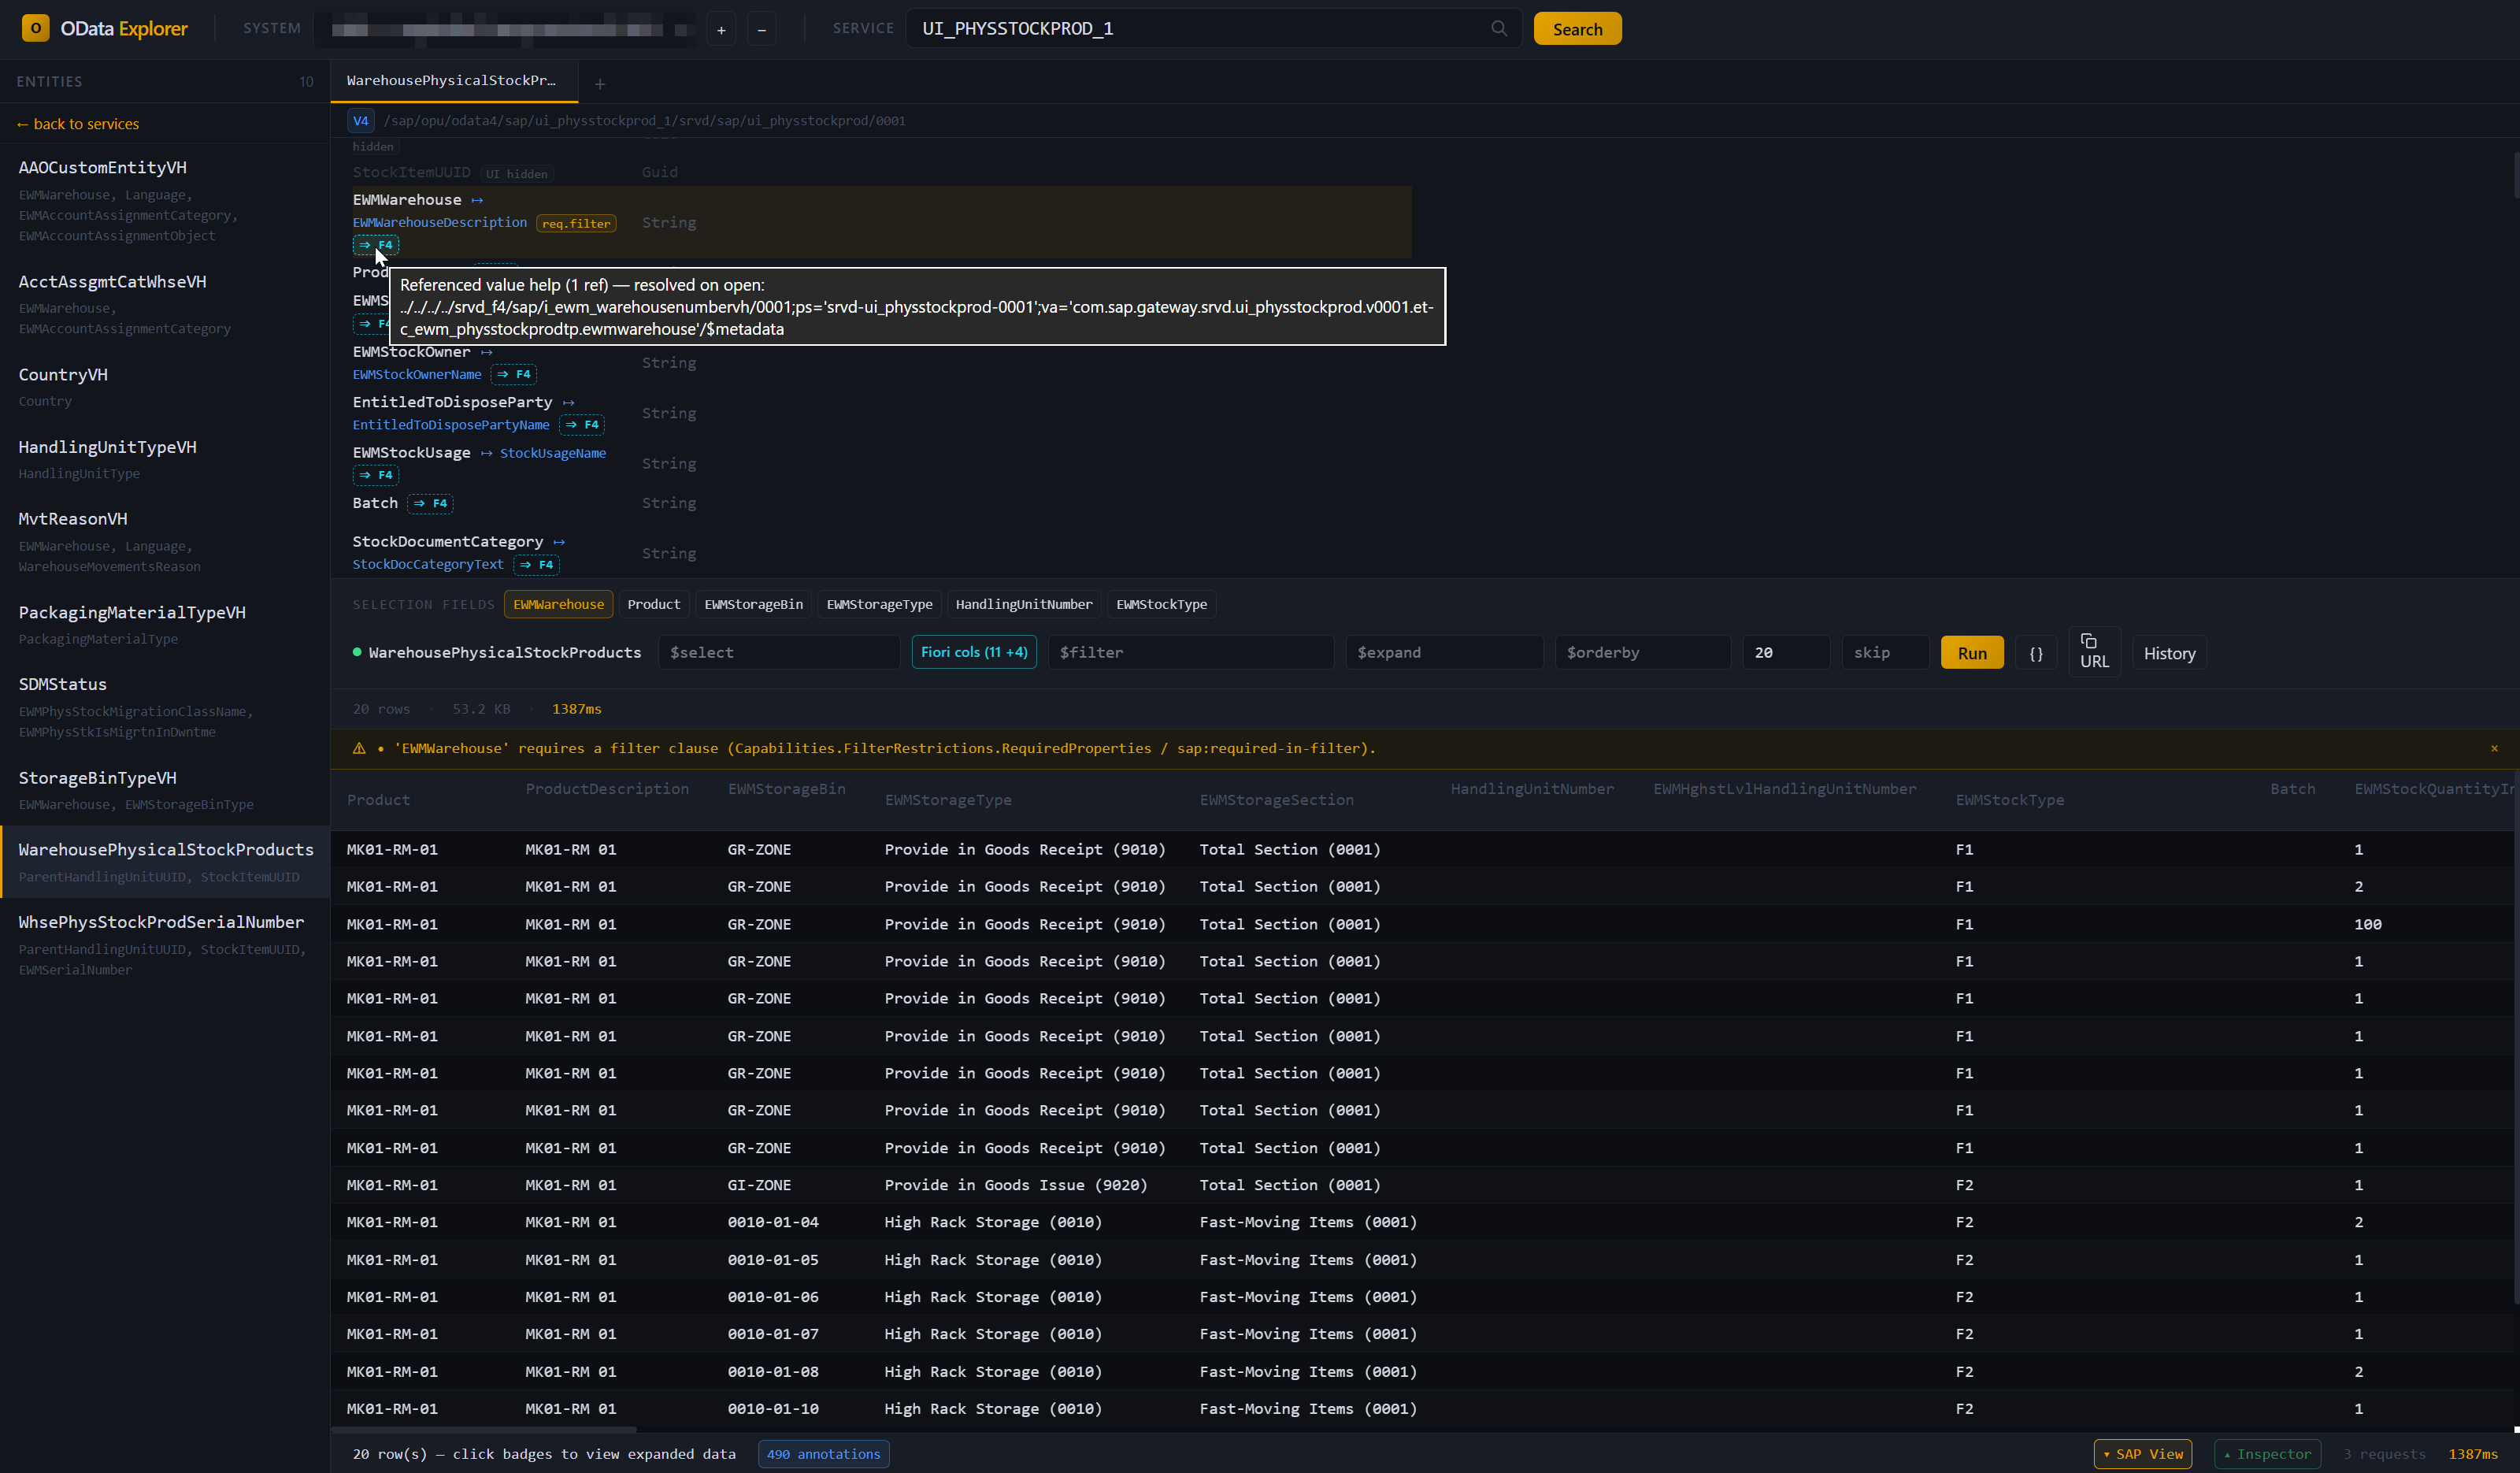Select AAOCustomEntityVH entity
Viewport: 2520px width, 1473px height.
(165, 200)
